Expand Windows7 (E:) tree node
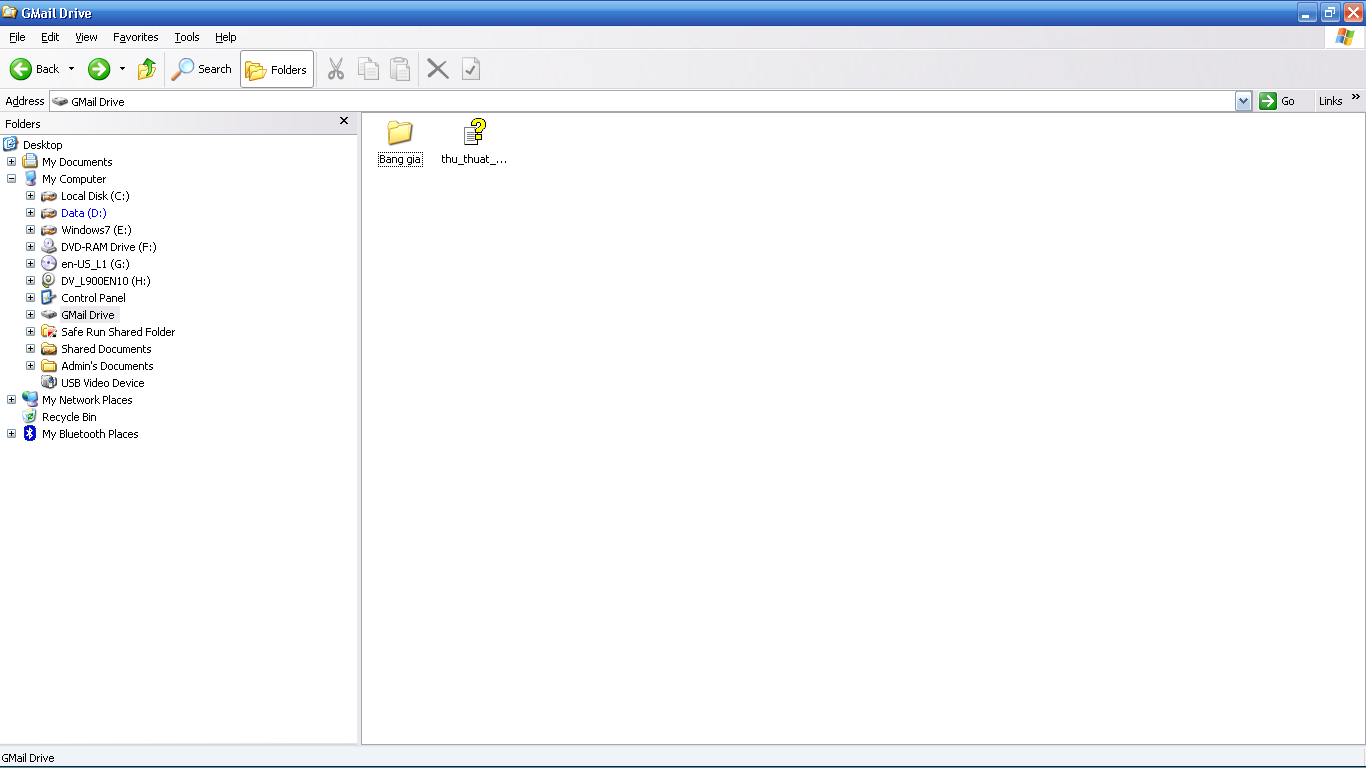This screenshot has width=1366, height=768. click(31, 230)
